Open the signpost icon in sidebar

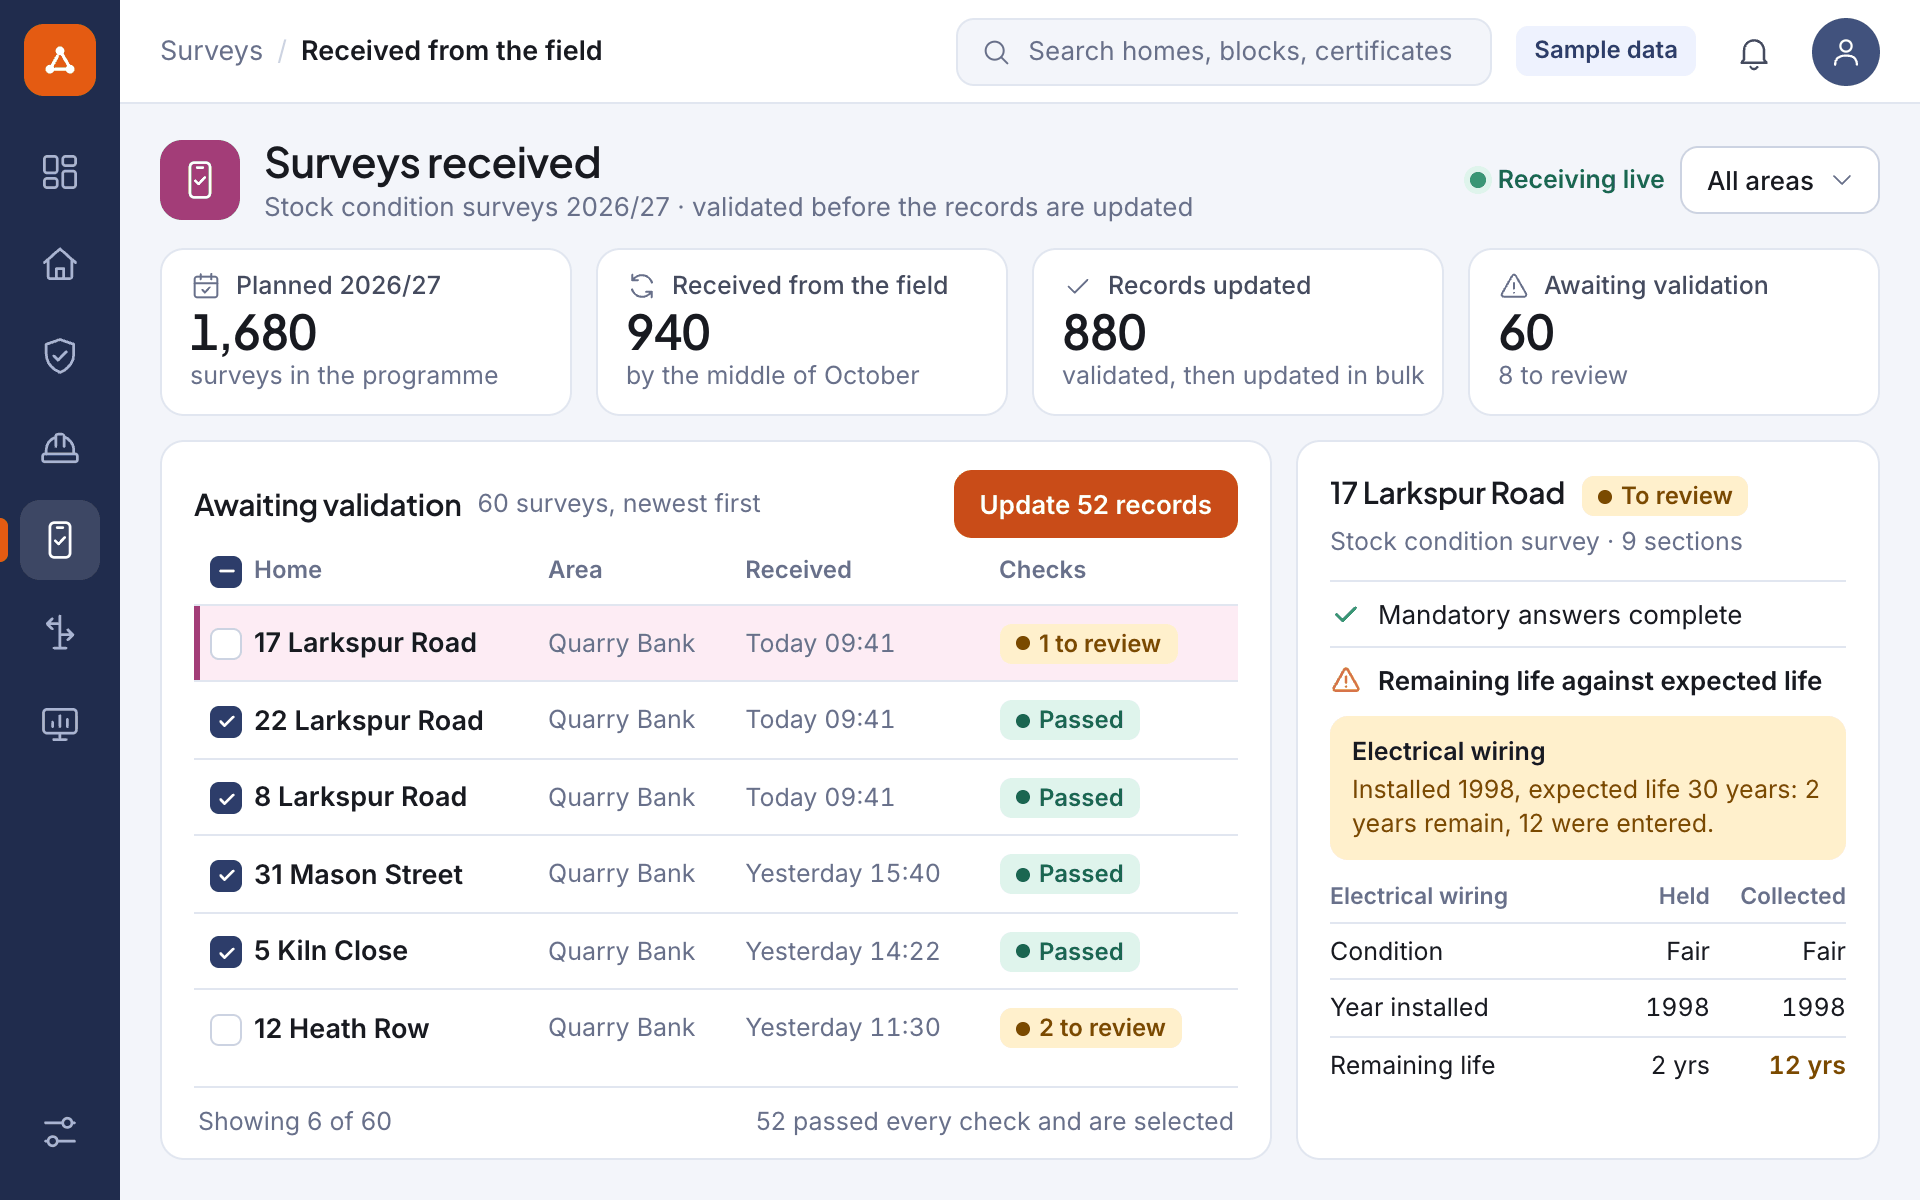coord(60,632)
